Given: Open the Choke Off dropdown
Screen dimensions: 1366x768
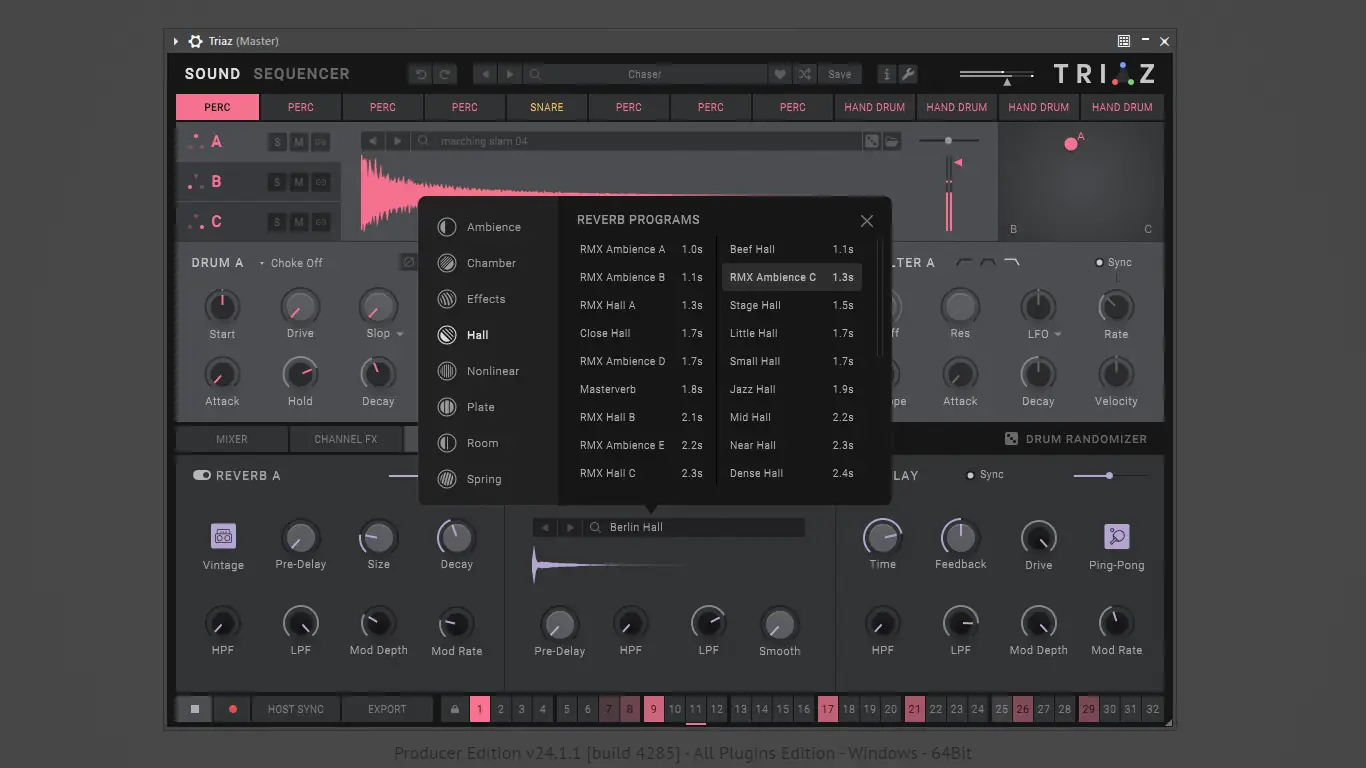Looking at the screenshot, I should coord(291,263).
